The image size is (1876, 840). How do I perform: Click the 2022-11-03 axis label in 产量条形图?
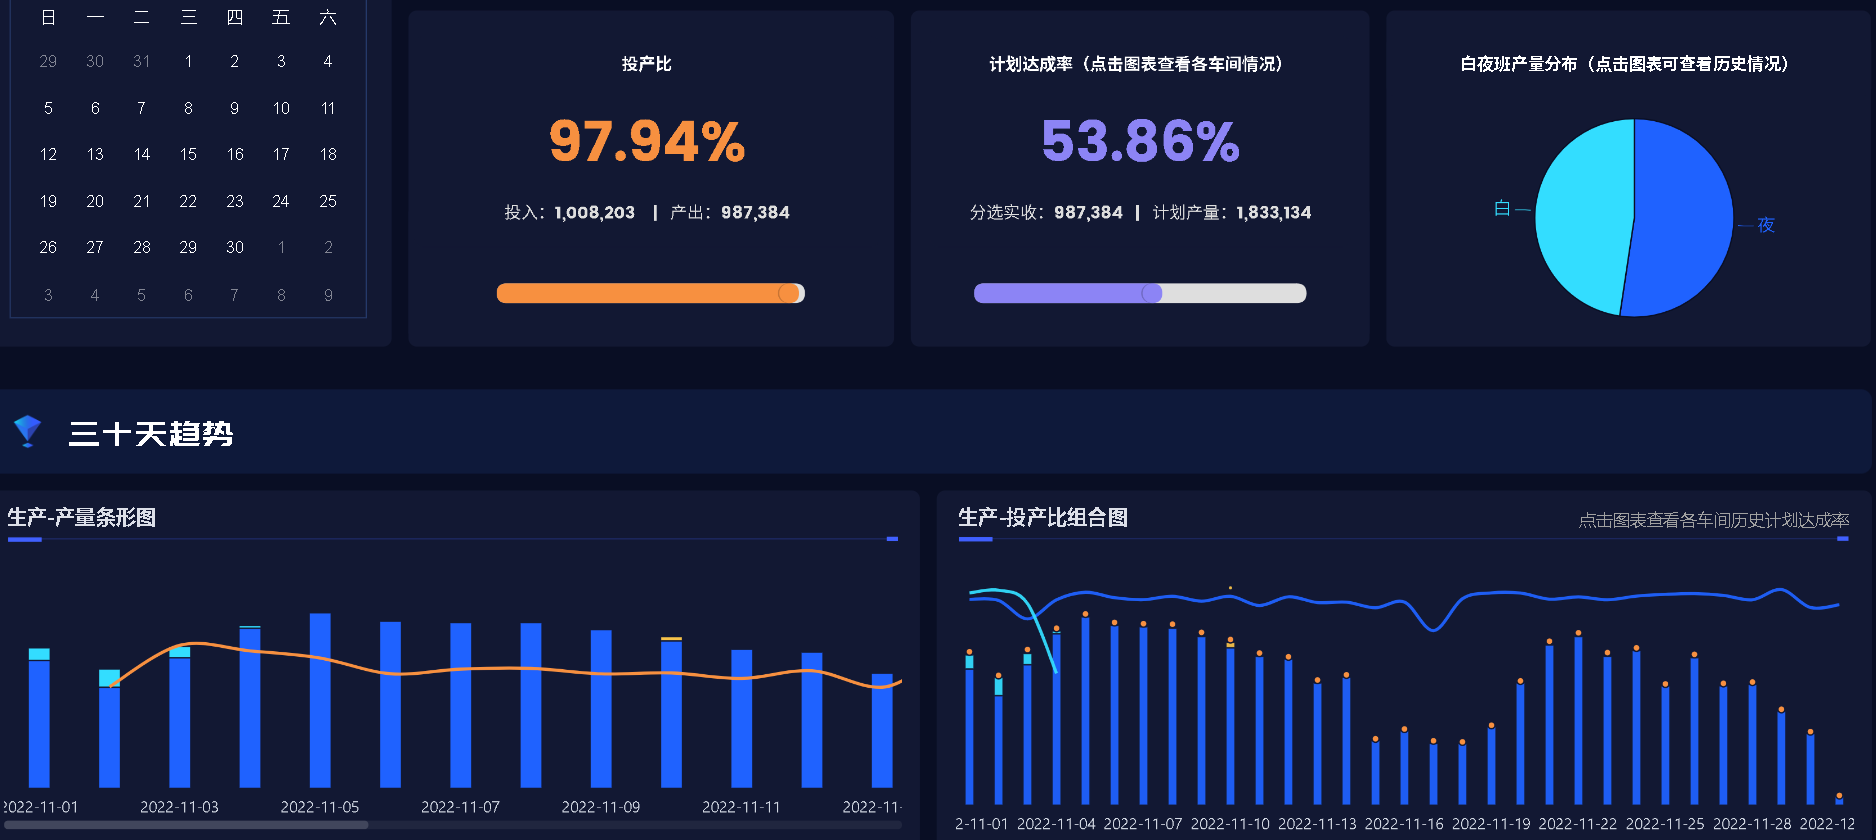coord(179,807)
